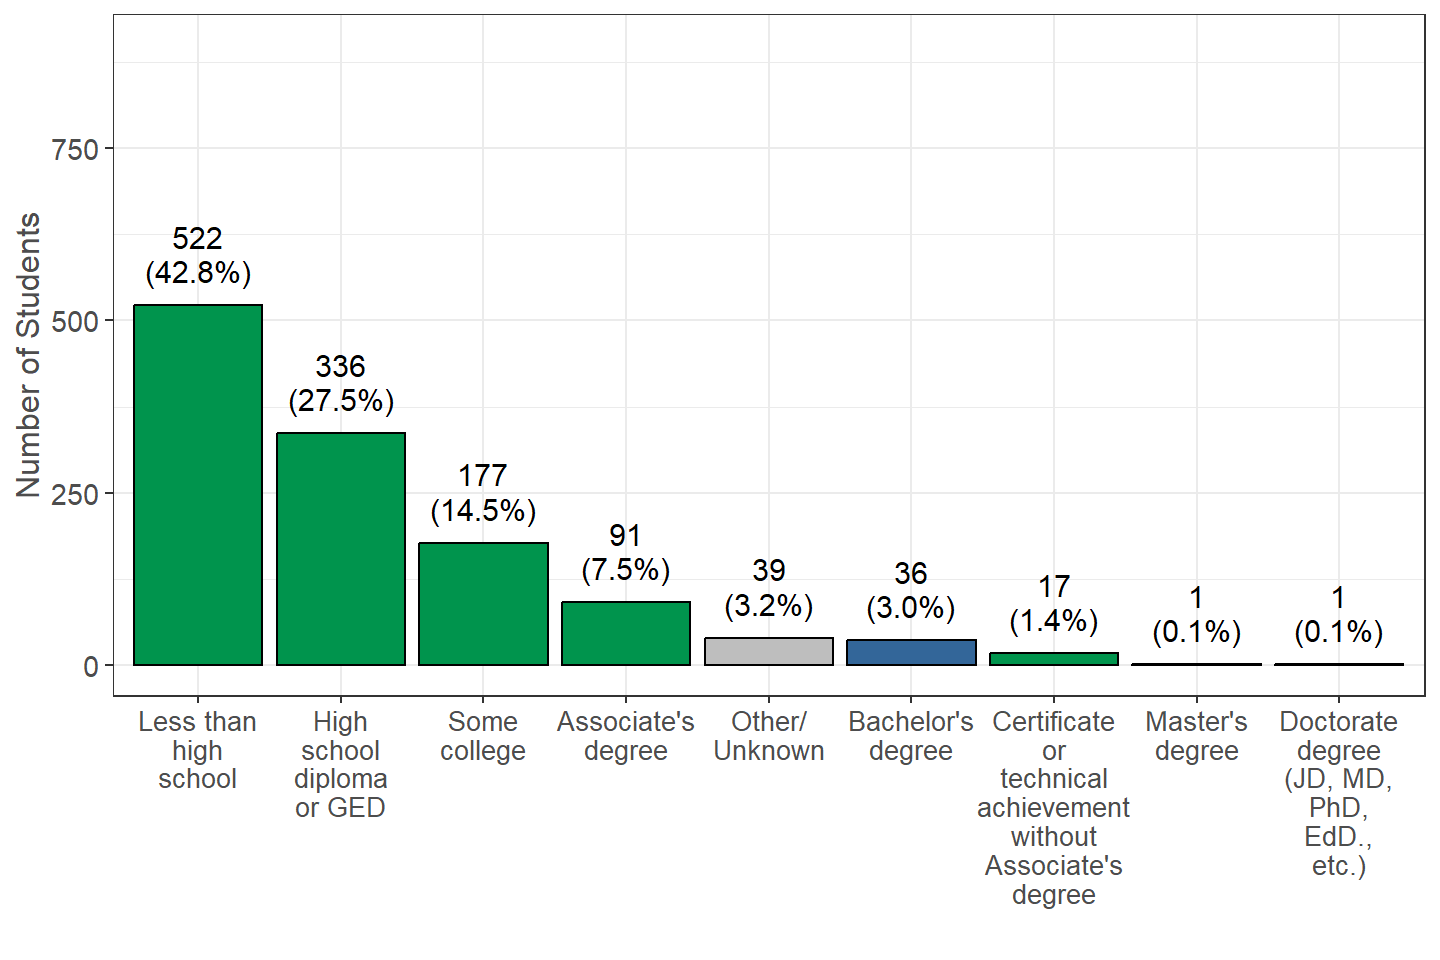Image resolution: width=1440 pixels, height=960 pixels.
Task: Click the gray Other/Unknown bar
Action: (x=769, y=651)
